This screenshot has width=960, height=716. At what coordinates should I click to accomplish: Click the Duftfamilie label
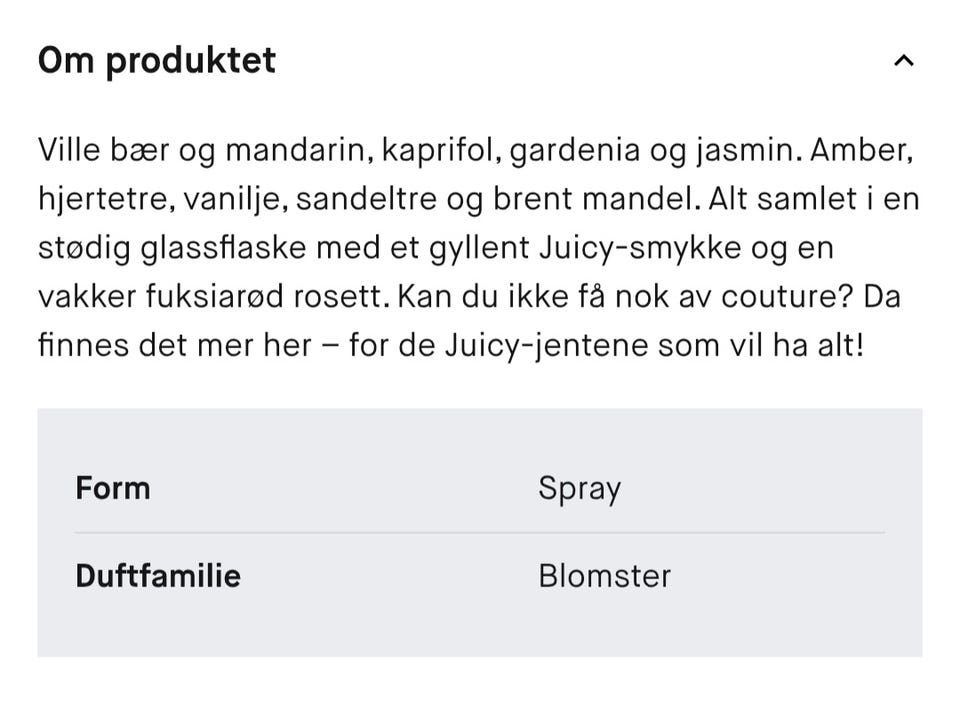coord(157,576)
